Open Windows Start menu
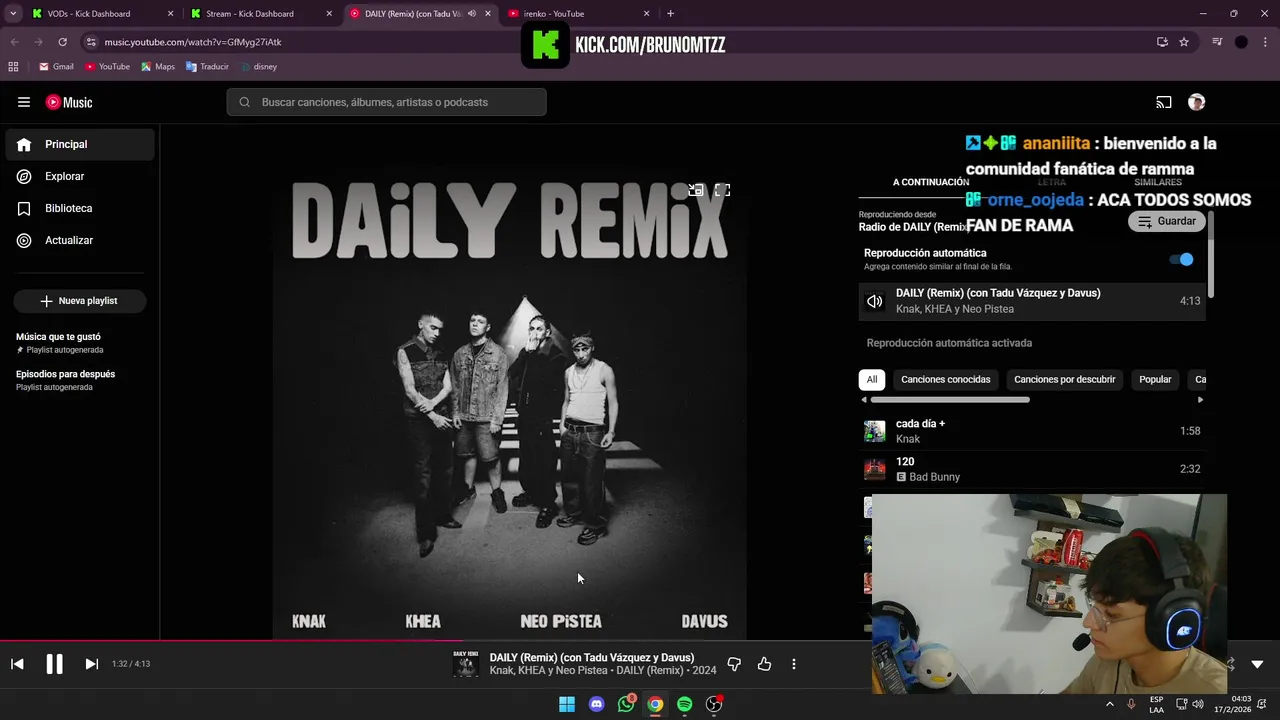Screen dimensions: 1280x720 (567, 704)
